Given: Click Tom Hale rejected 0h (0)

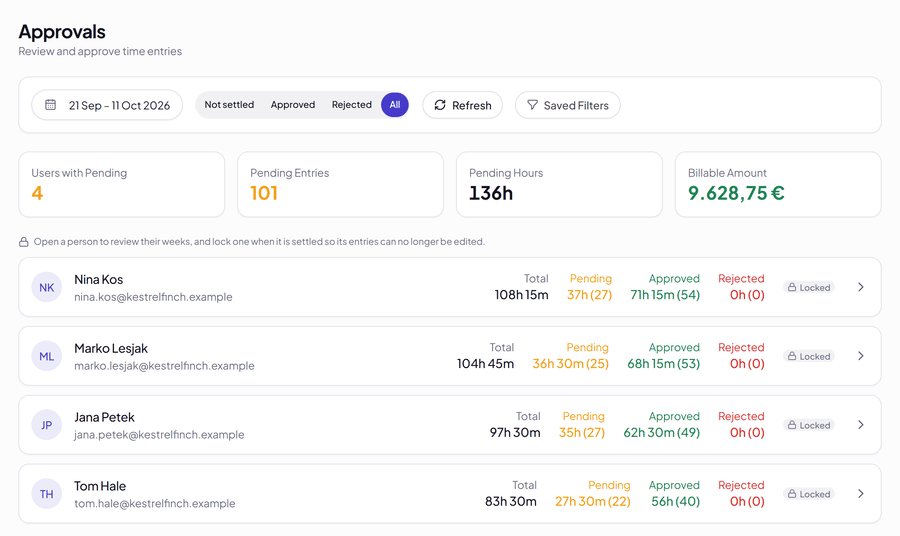Looking at the screenshot, I should point(747,502).
